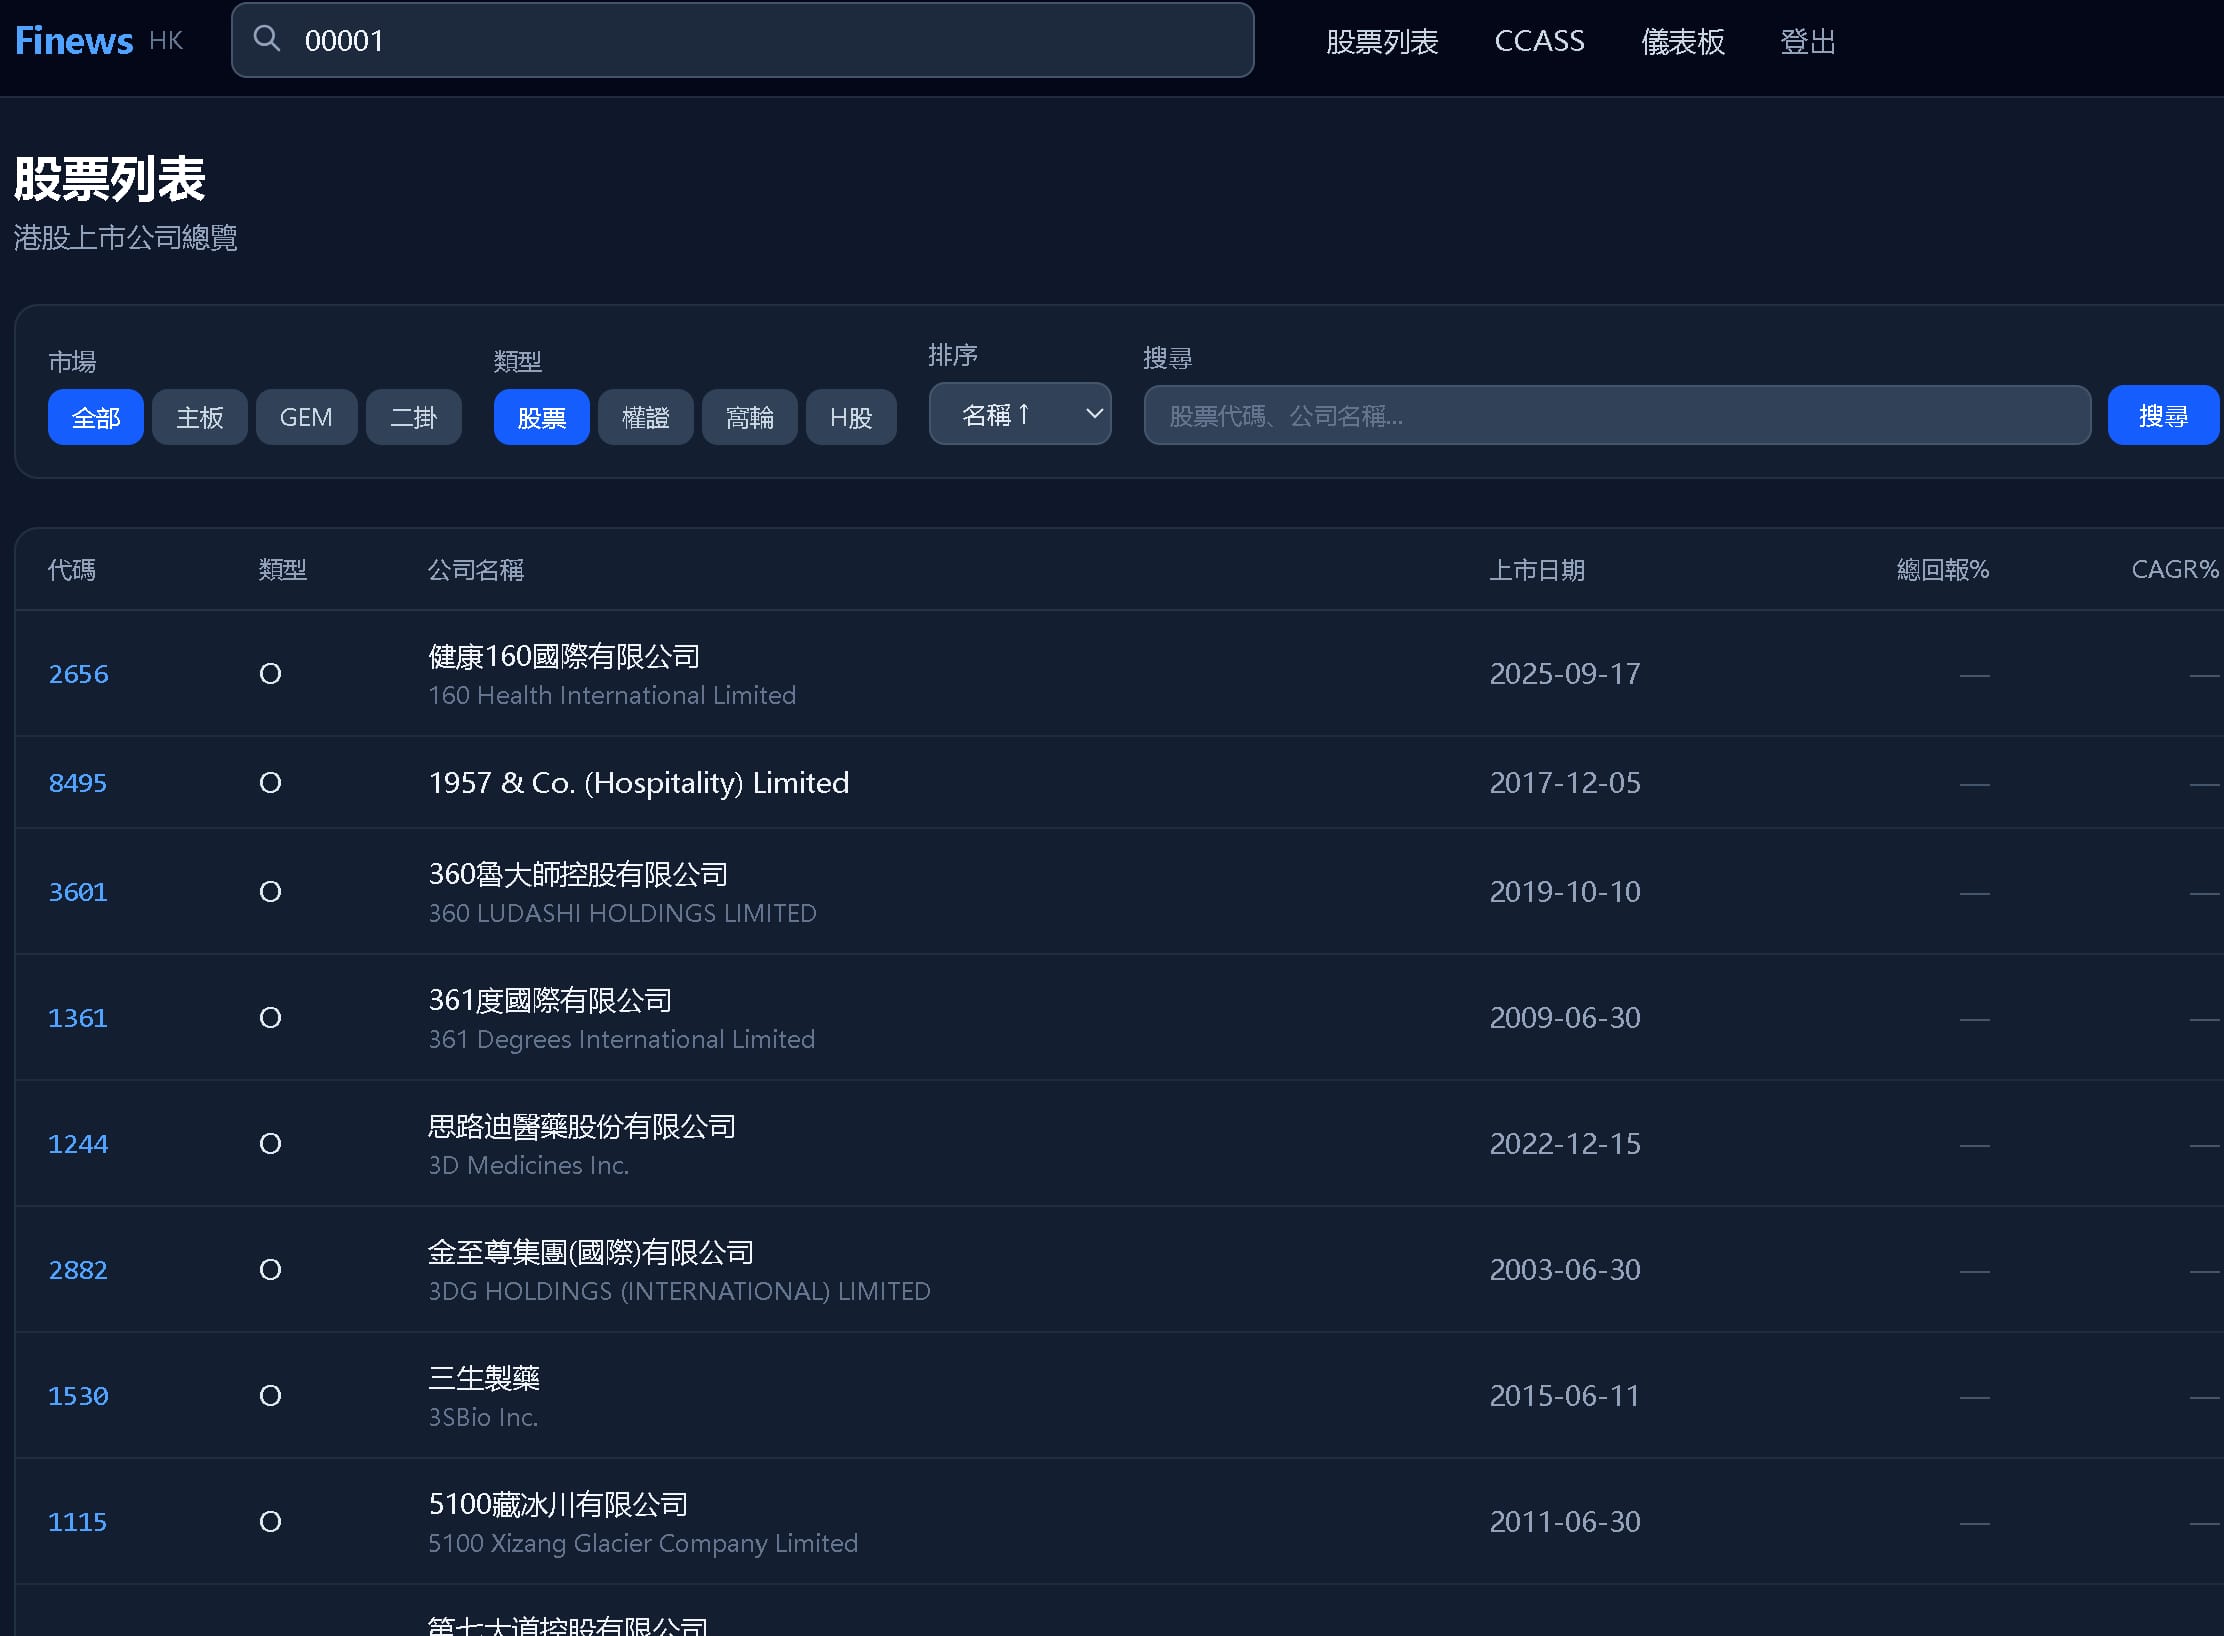Click 160 Health International Limited text

coord(612,695)
